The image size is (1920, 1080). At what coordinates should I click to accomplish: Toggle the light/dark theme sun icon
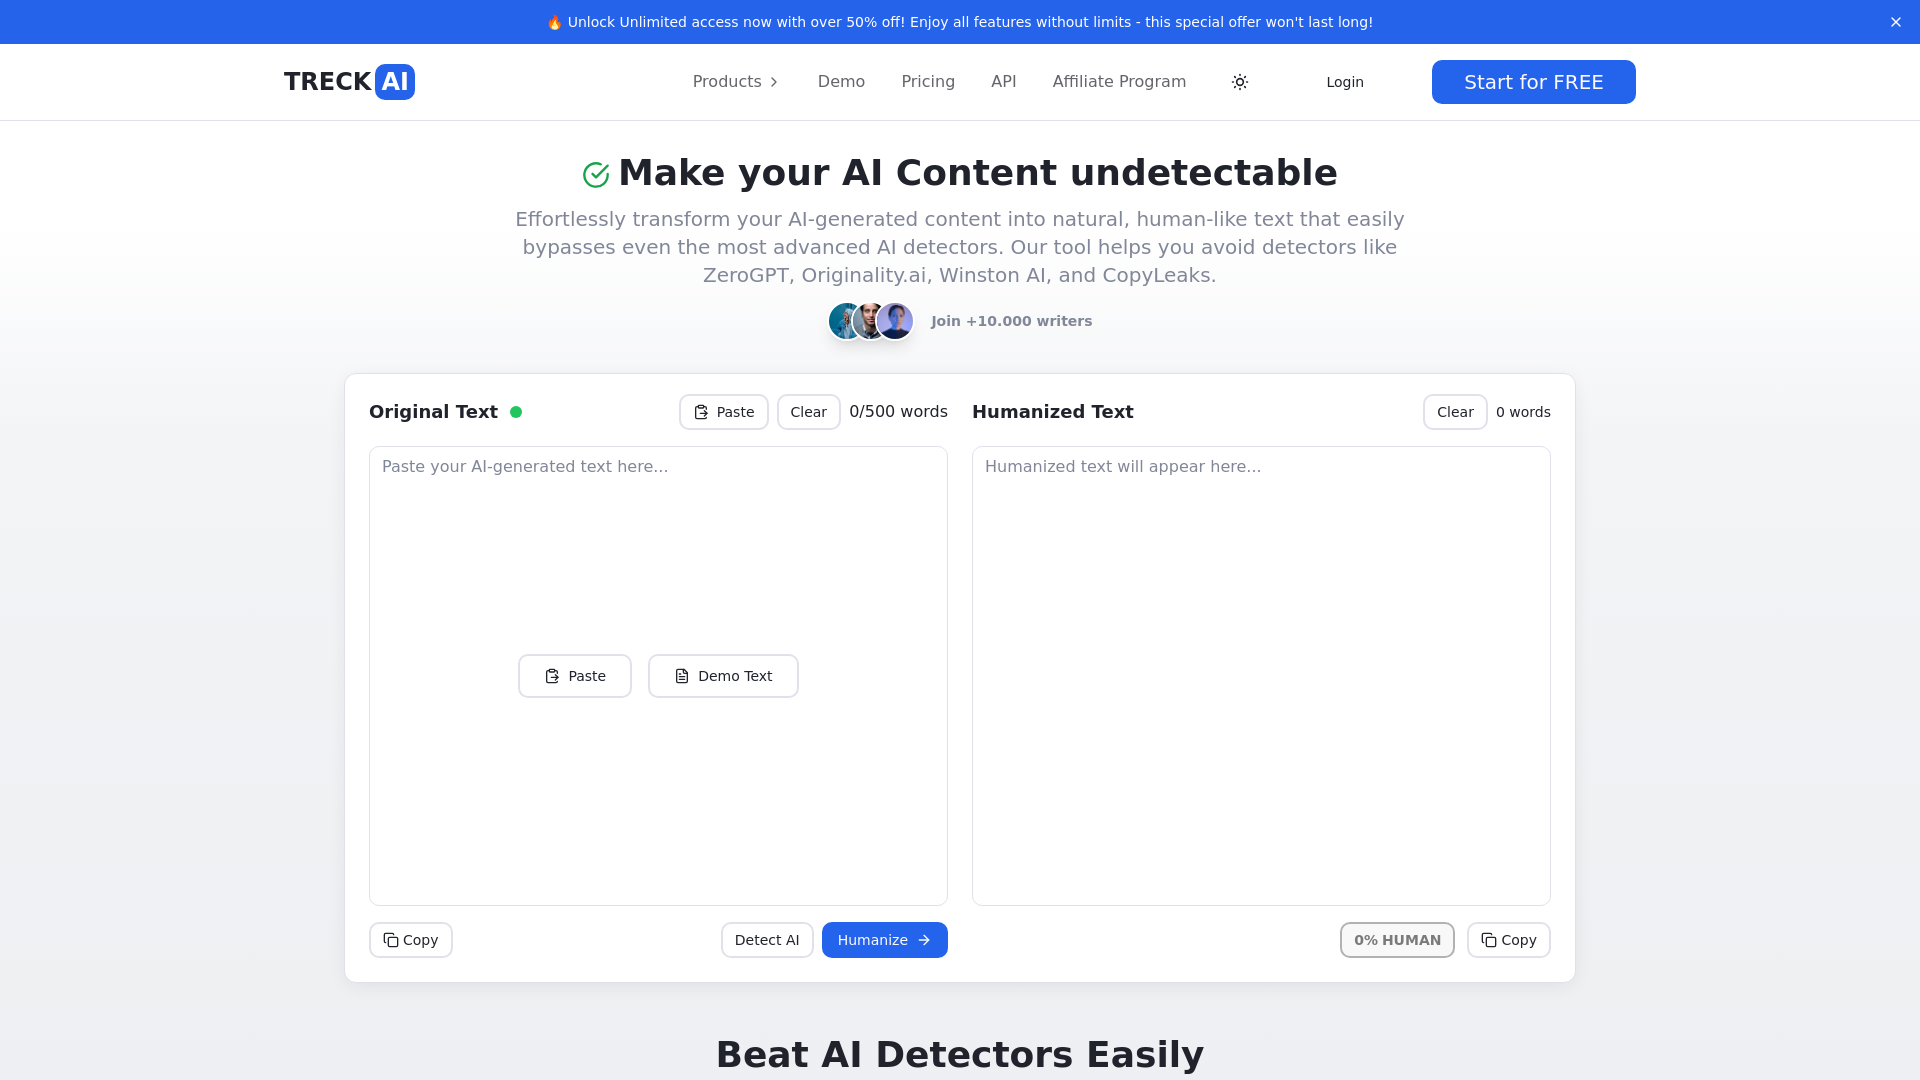coord(1239,82)
